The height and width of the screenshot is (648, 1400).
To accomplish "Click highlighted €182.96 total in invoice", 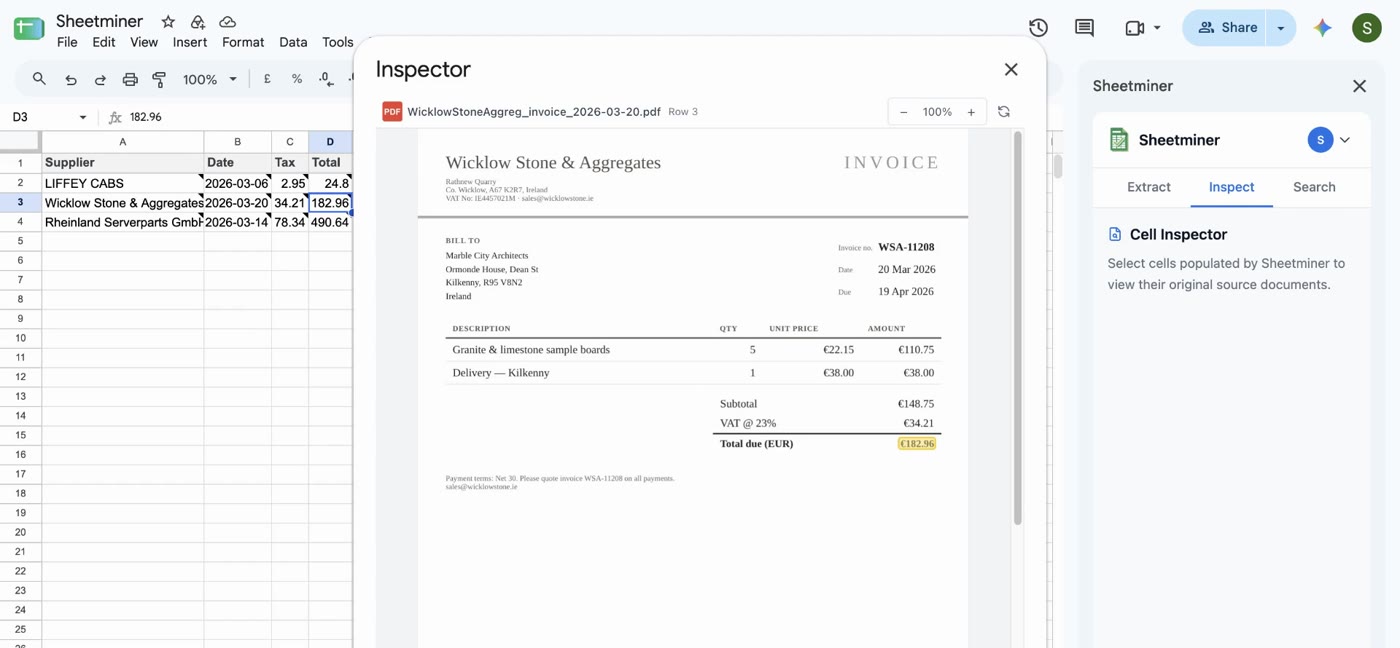I will (x=917, y=444).
